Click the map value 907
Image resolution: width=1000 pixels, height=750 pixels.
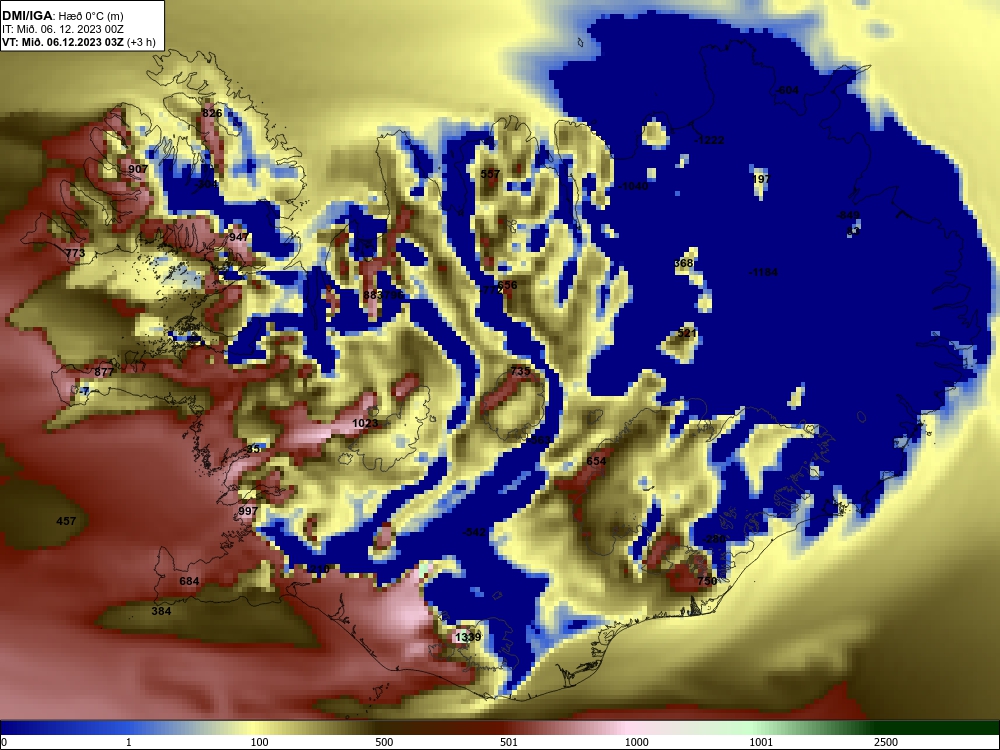(138, 169)
